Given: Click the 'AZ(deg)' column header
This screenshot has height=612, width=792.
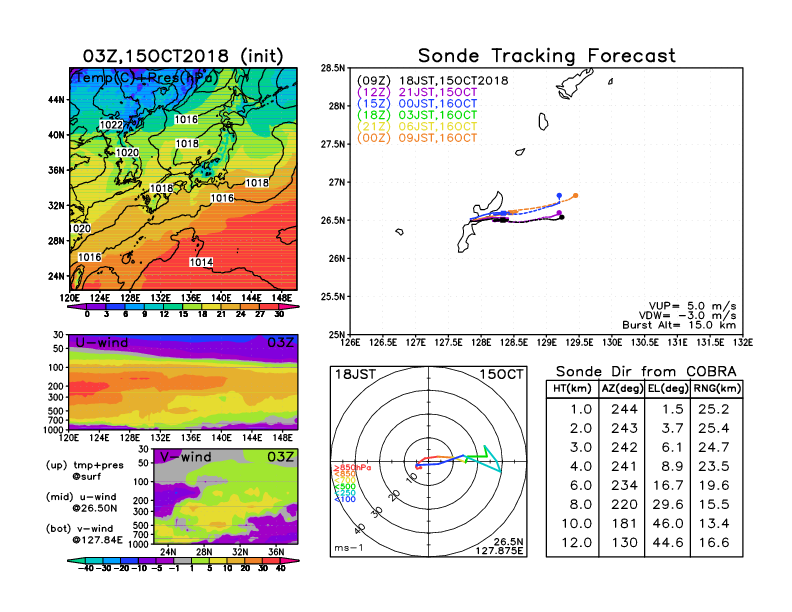Looking at the screenshot, I should (622, 389).
